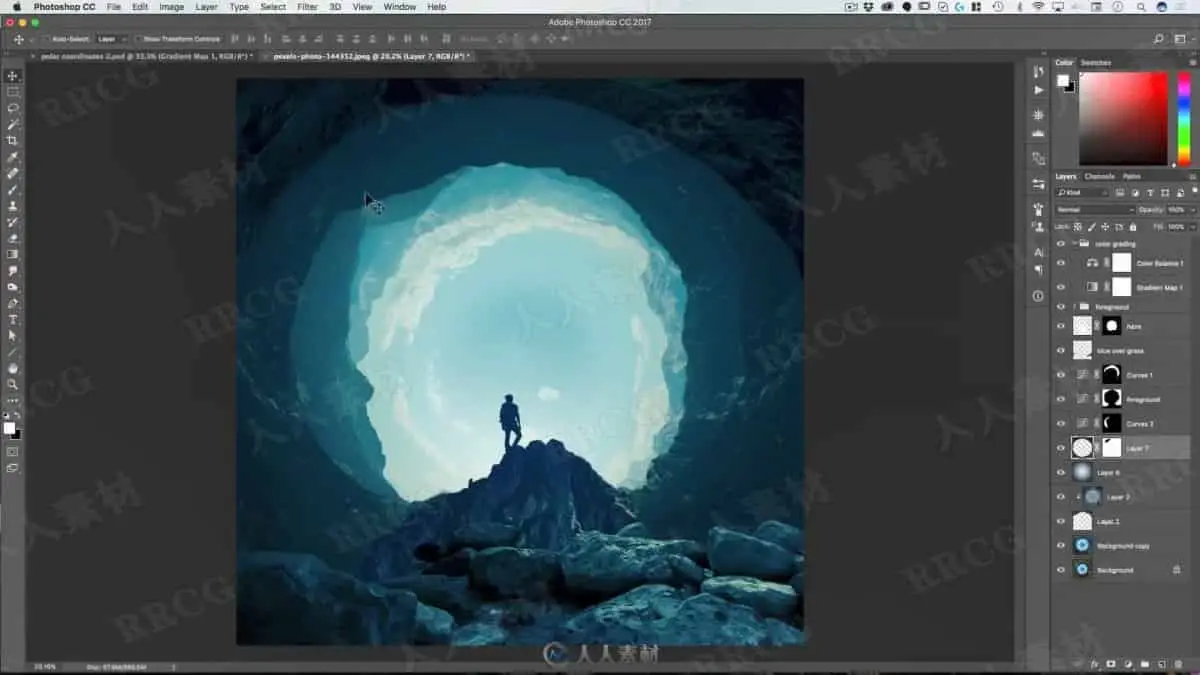Select the Rectangular Marquee tool
The image size is (1200, 675).
point(12,92)
